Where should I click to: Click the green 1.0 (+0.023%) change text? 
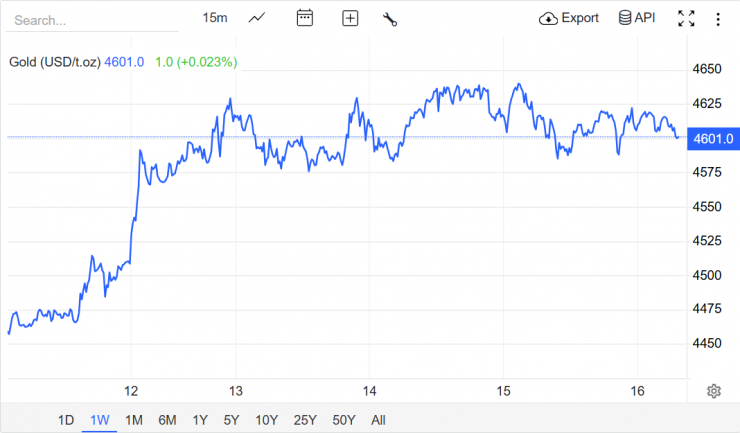pos(196,62)
